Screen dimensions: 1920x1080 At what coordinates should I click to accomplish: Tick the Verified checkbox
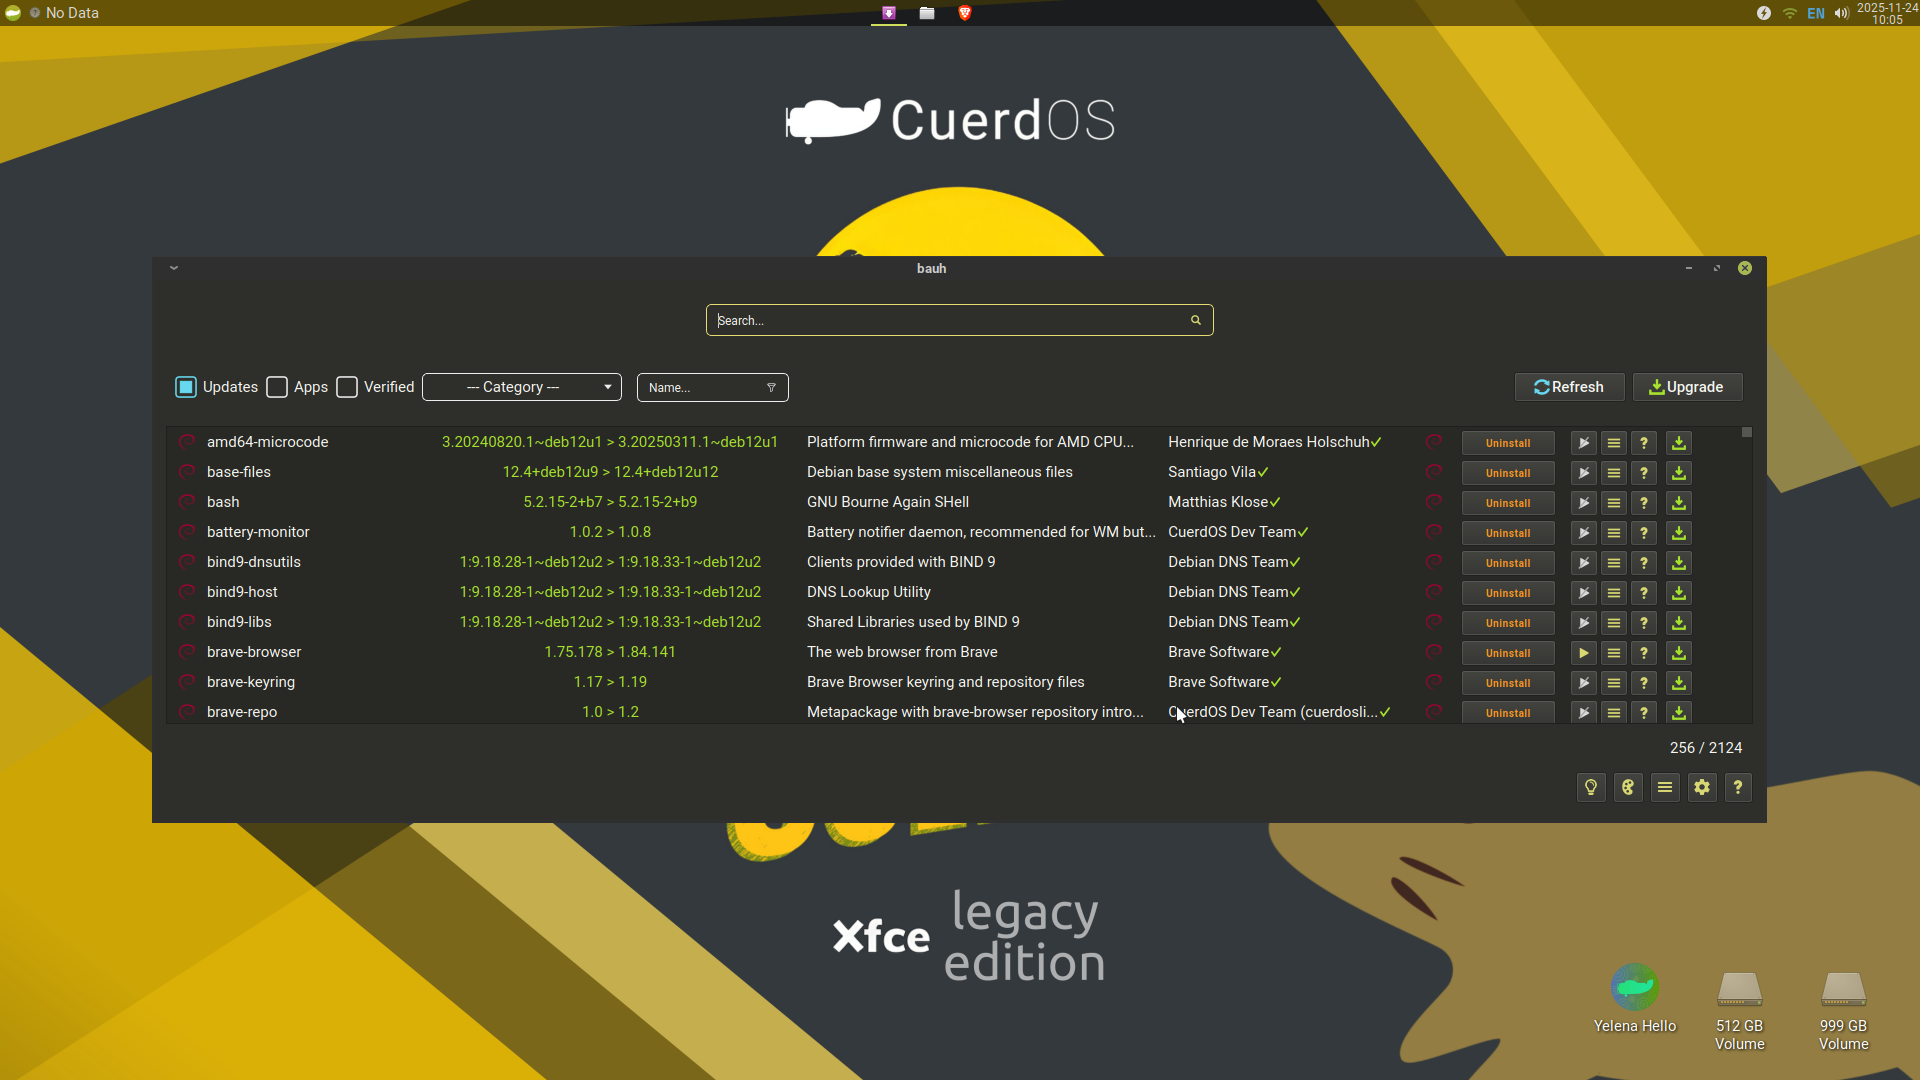click(347, 387)
